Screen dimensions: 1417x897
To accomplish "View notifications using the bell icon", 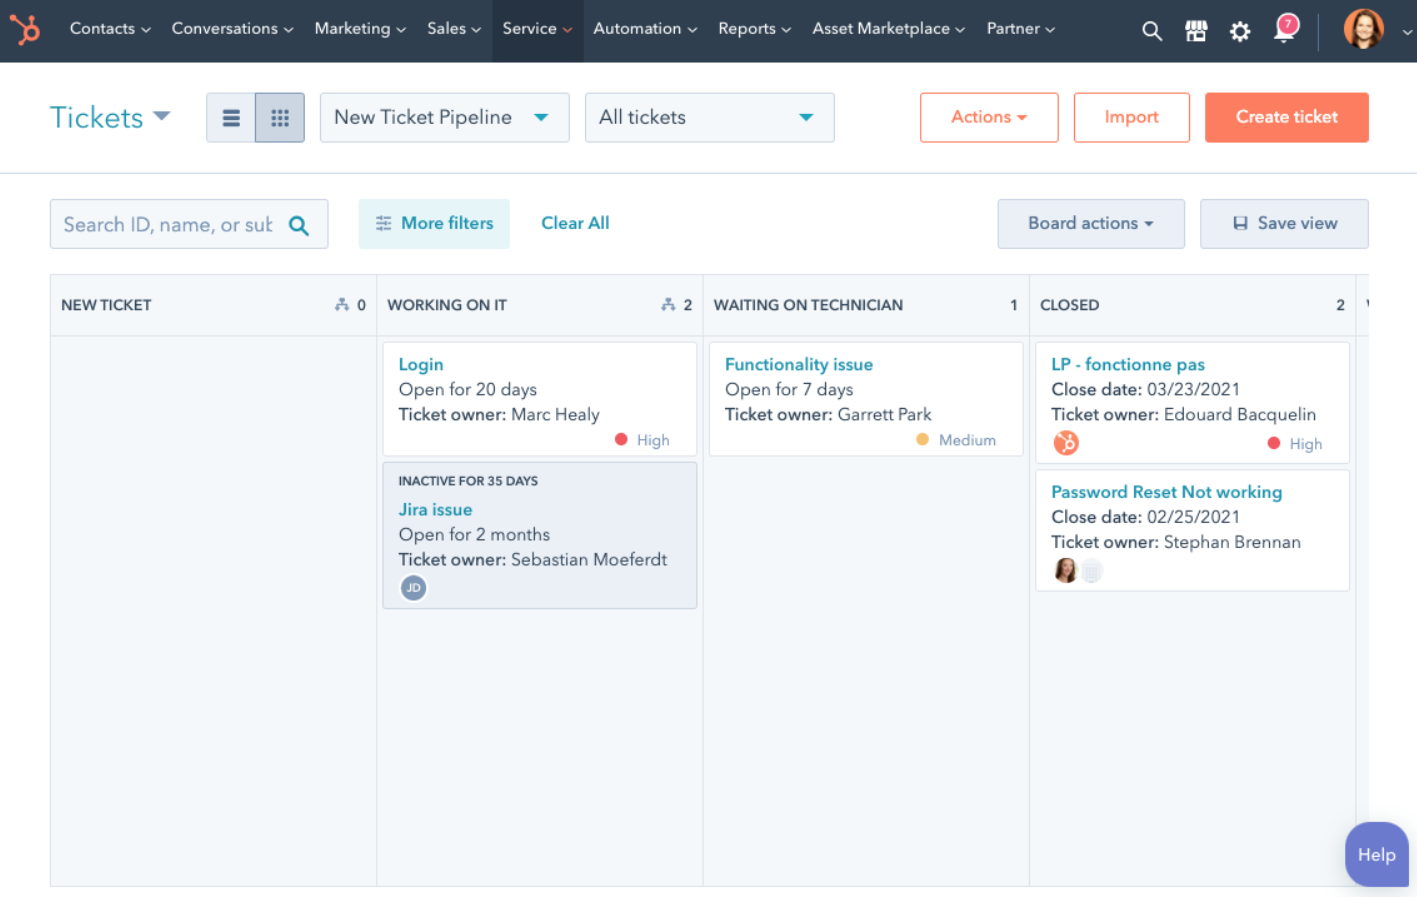I will pyautogui.click(x=1283, y=31).
